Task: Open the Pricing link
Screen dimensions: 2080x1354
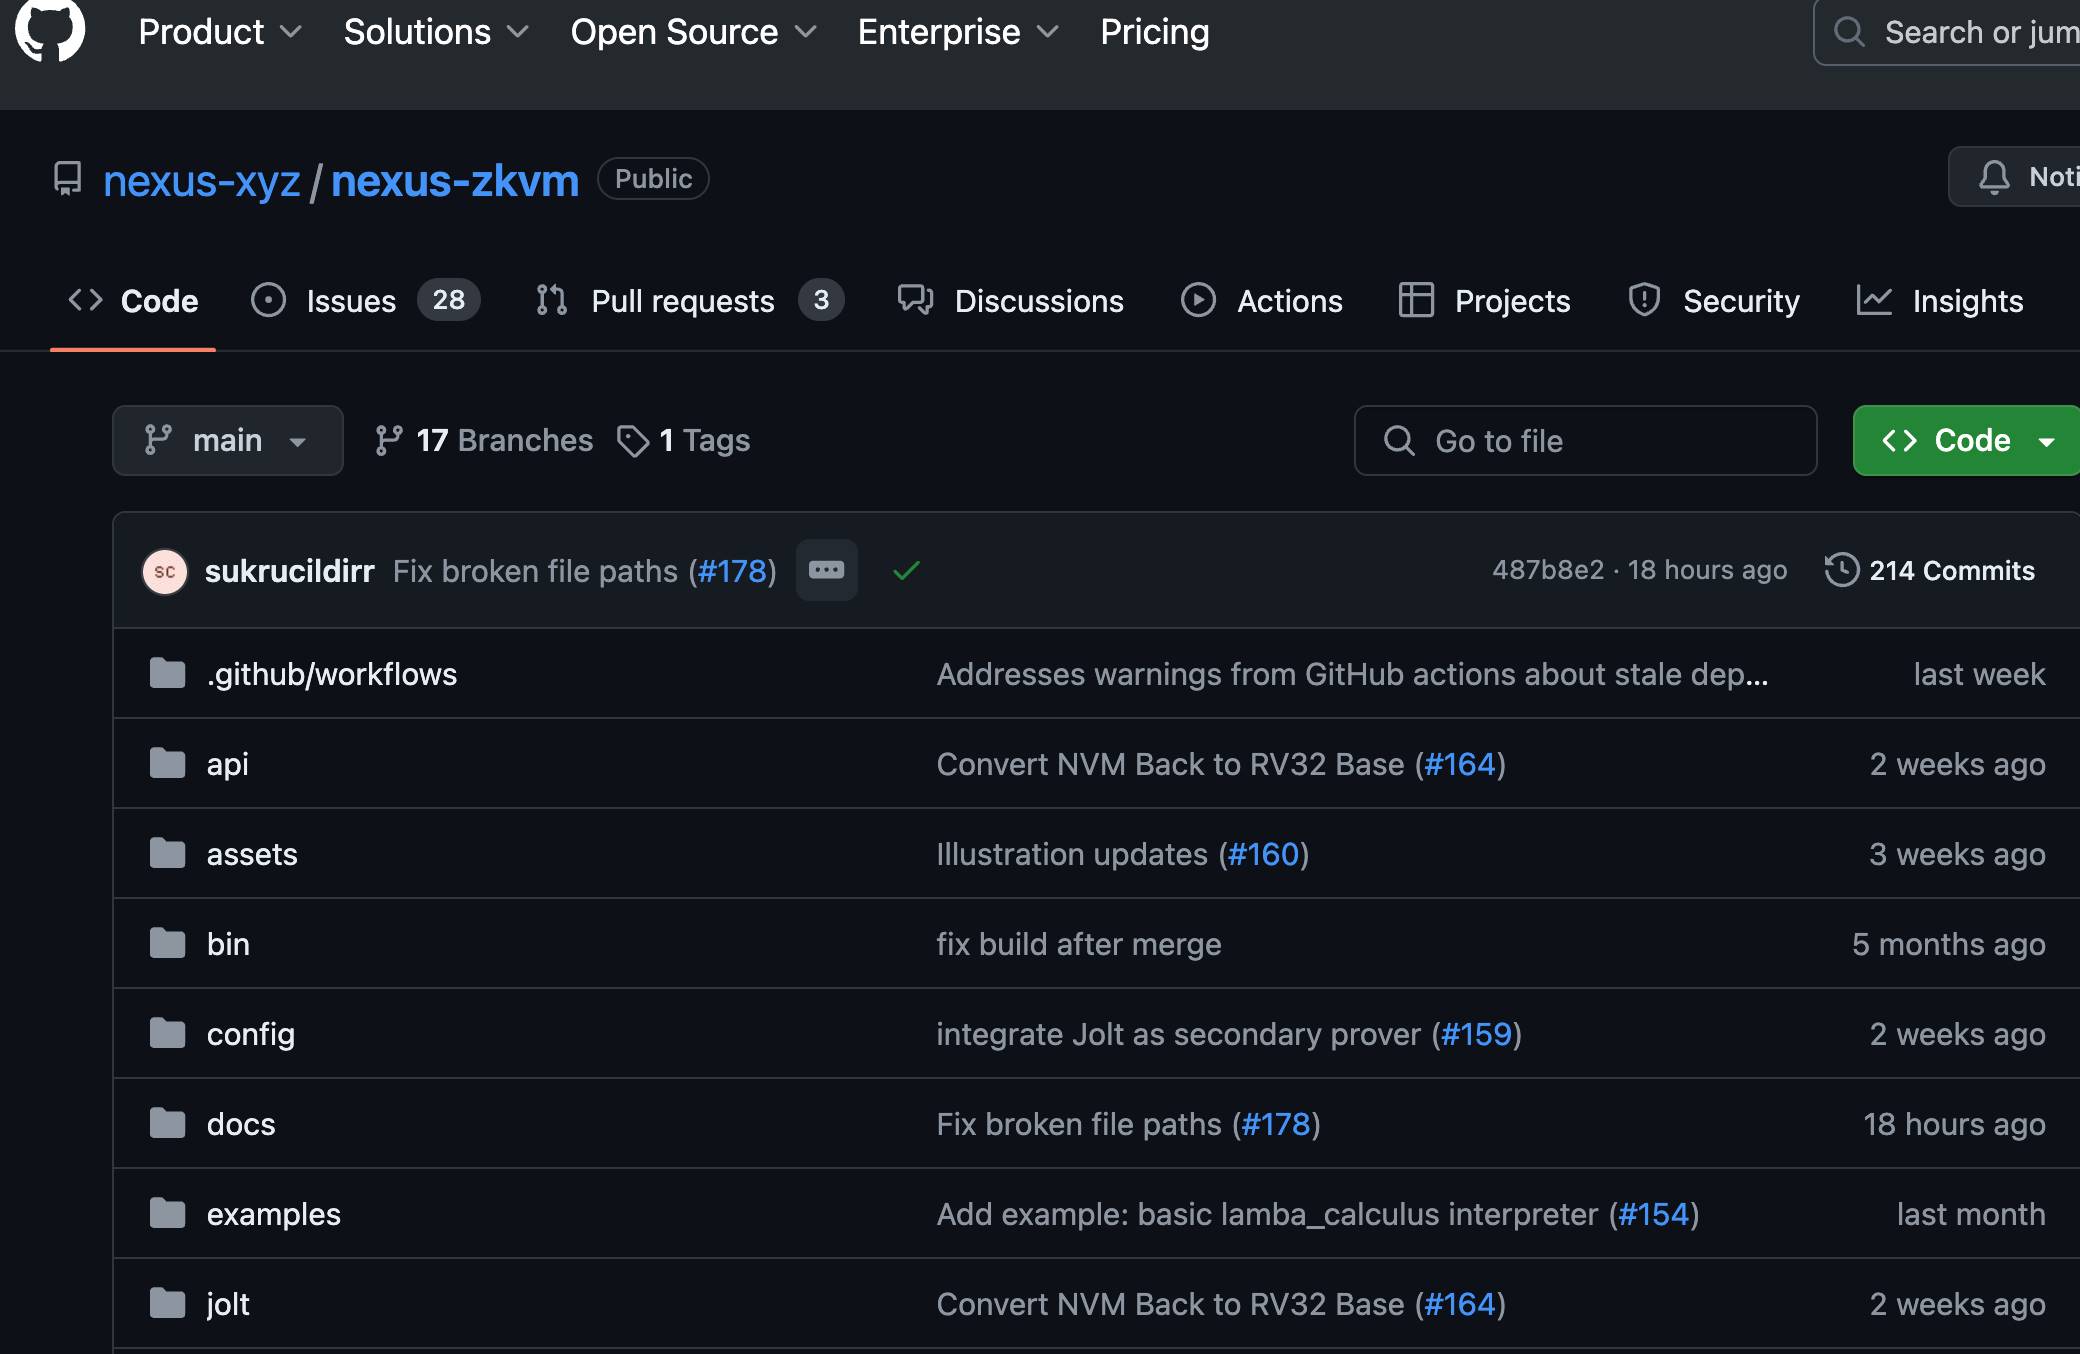Action: tap(1154, 32)
